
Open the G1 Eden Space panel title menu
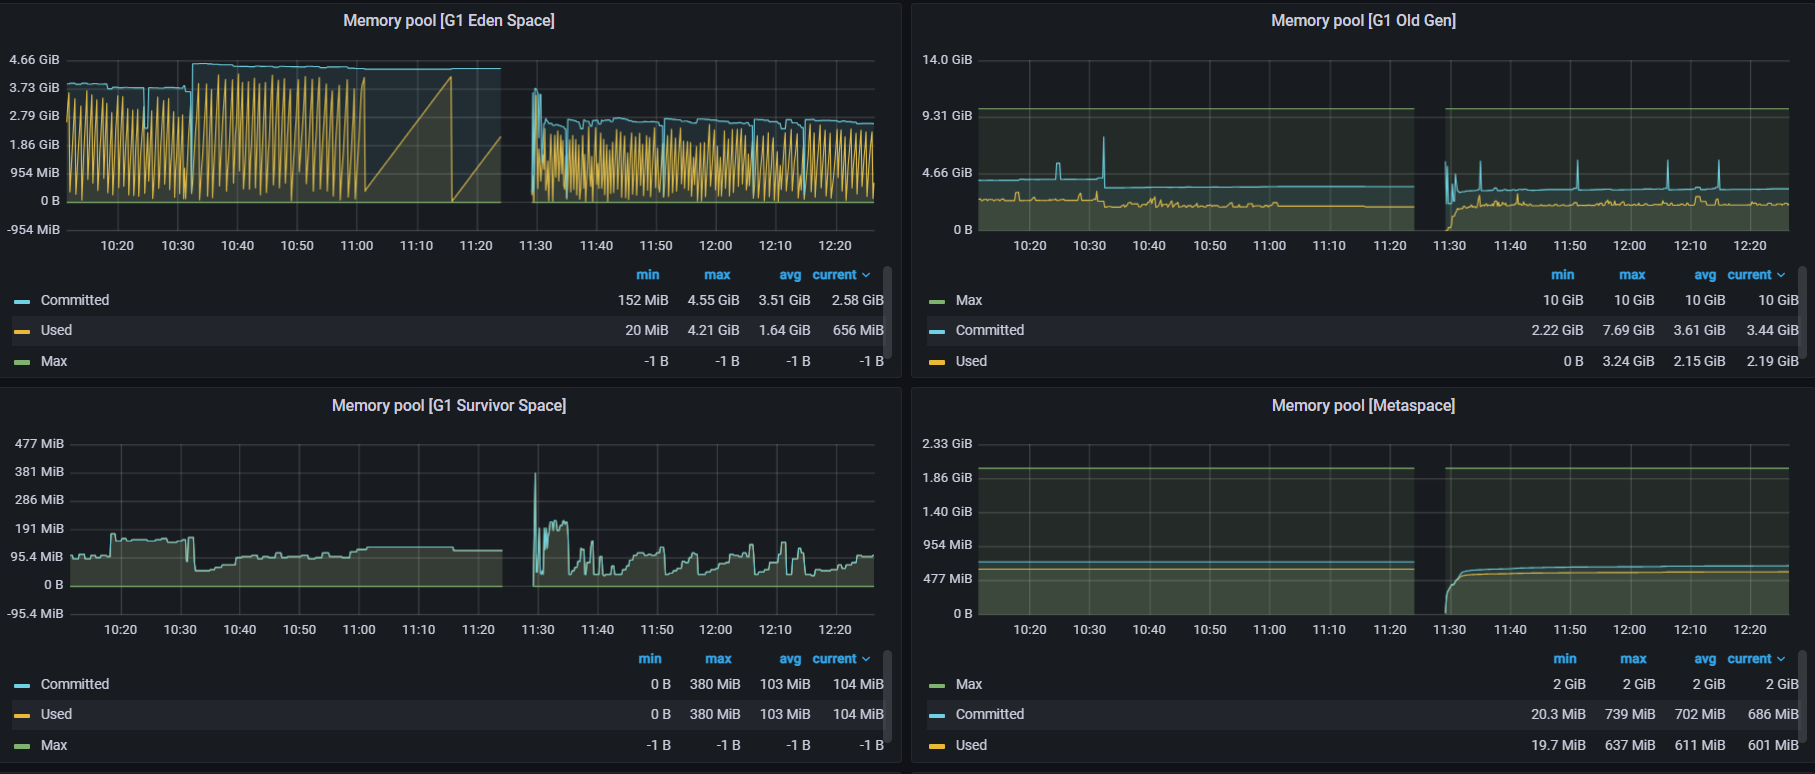449,20
